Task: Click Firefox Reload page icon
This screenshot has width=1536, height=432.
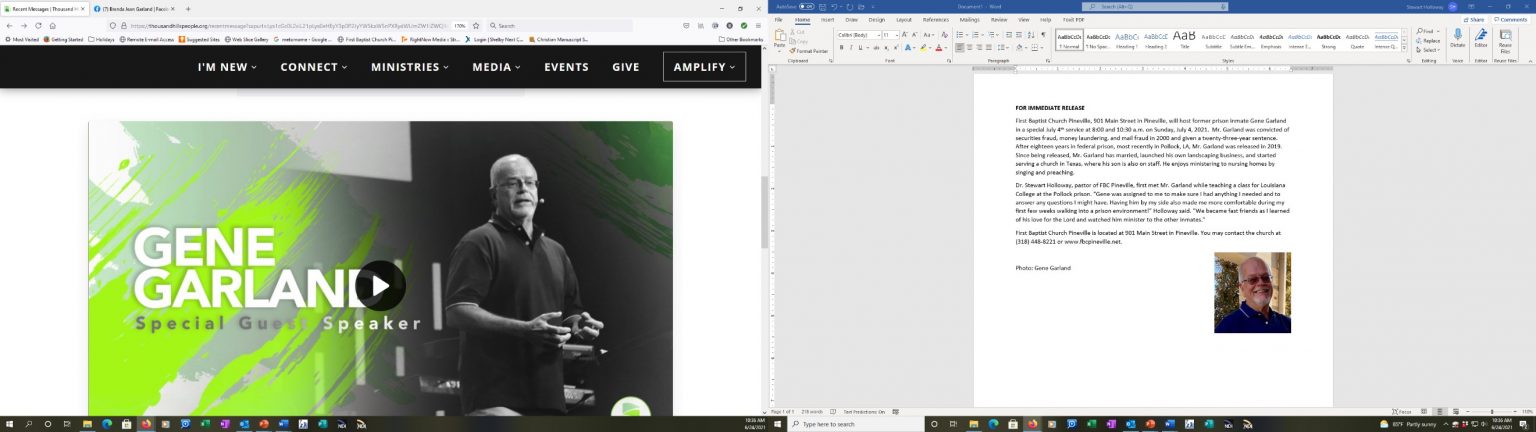Action: (x=38, y=25)
